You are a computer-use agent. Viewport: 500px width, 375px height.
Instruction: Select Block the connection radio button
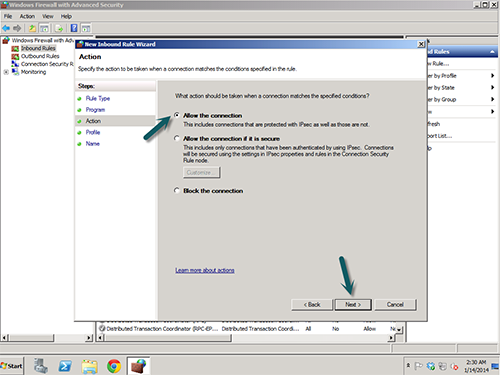pyautogui.click(x=177, y=190)
